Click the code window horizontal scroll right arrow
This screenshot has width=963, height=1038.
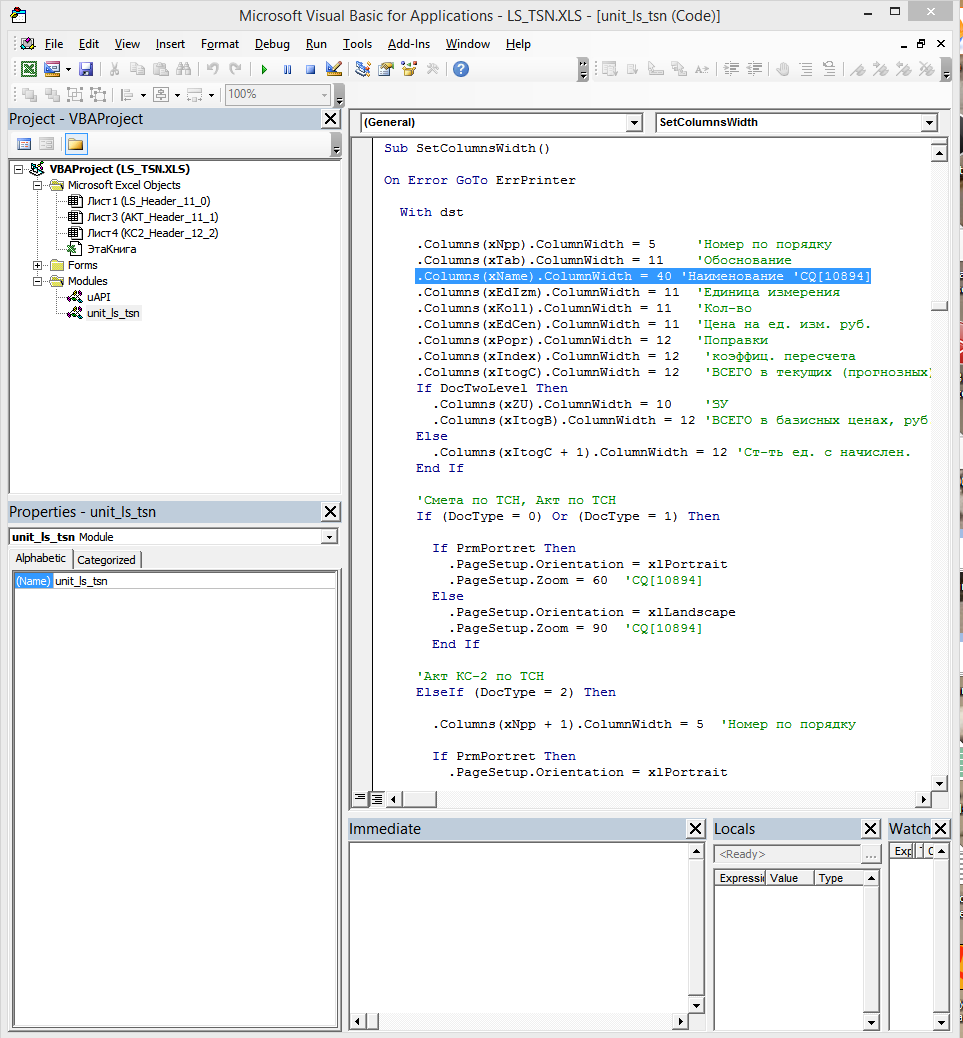pyautogui.click(x=923, y=799)
